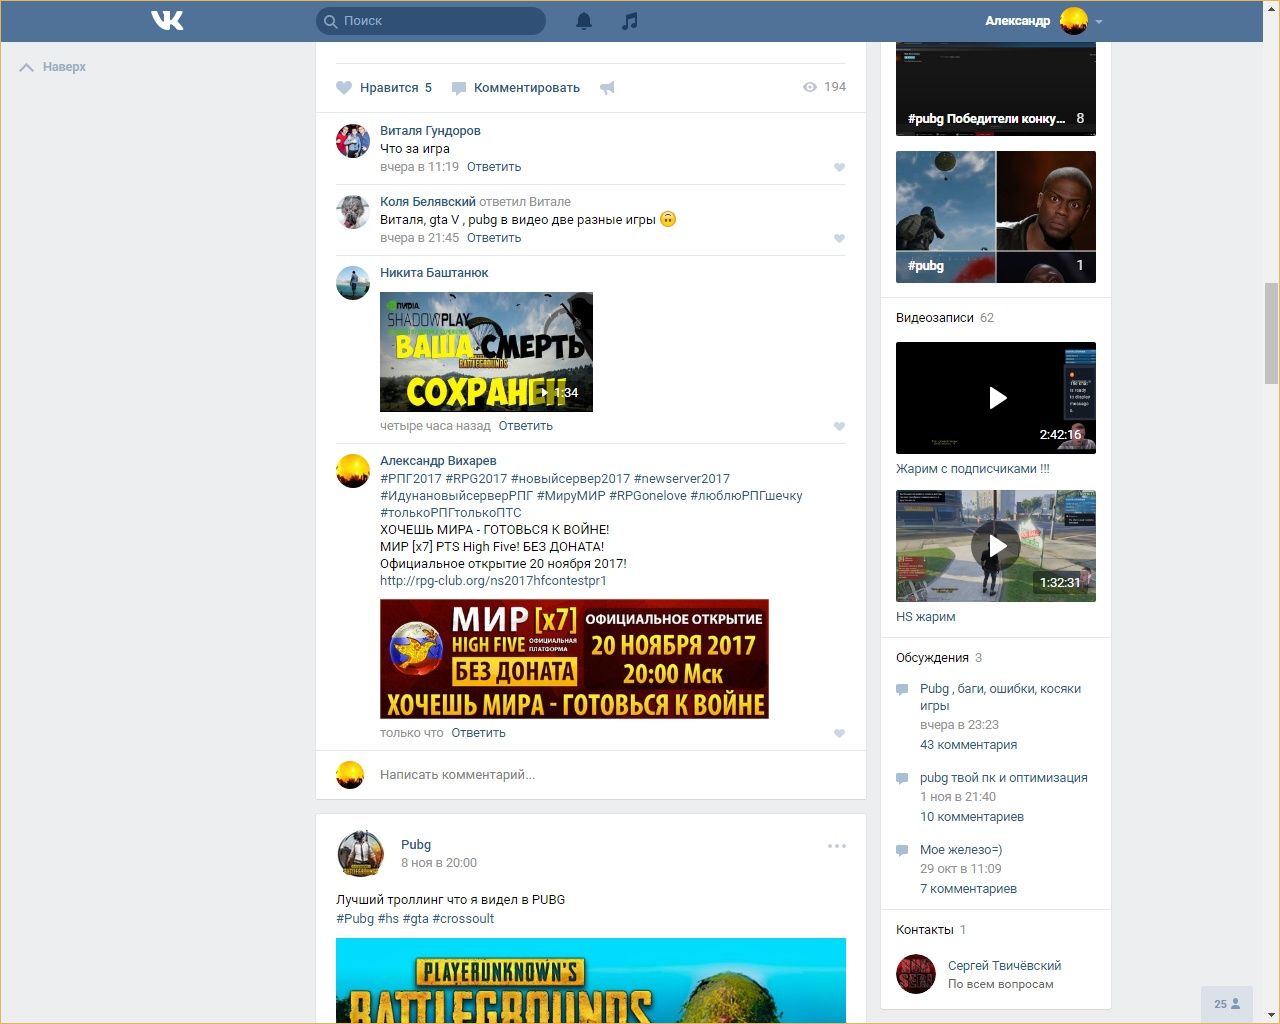Image resolution: width=1280 pixels, height=1024 pixels.
Task: Open discussion Мое железо=)
Action: 961,850
